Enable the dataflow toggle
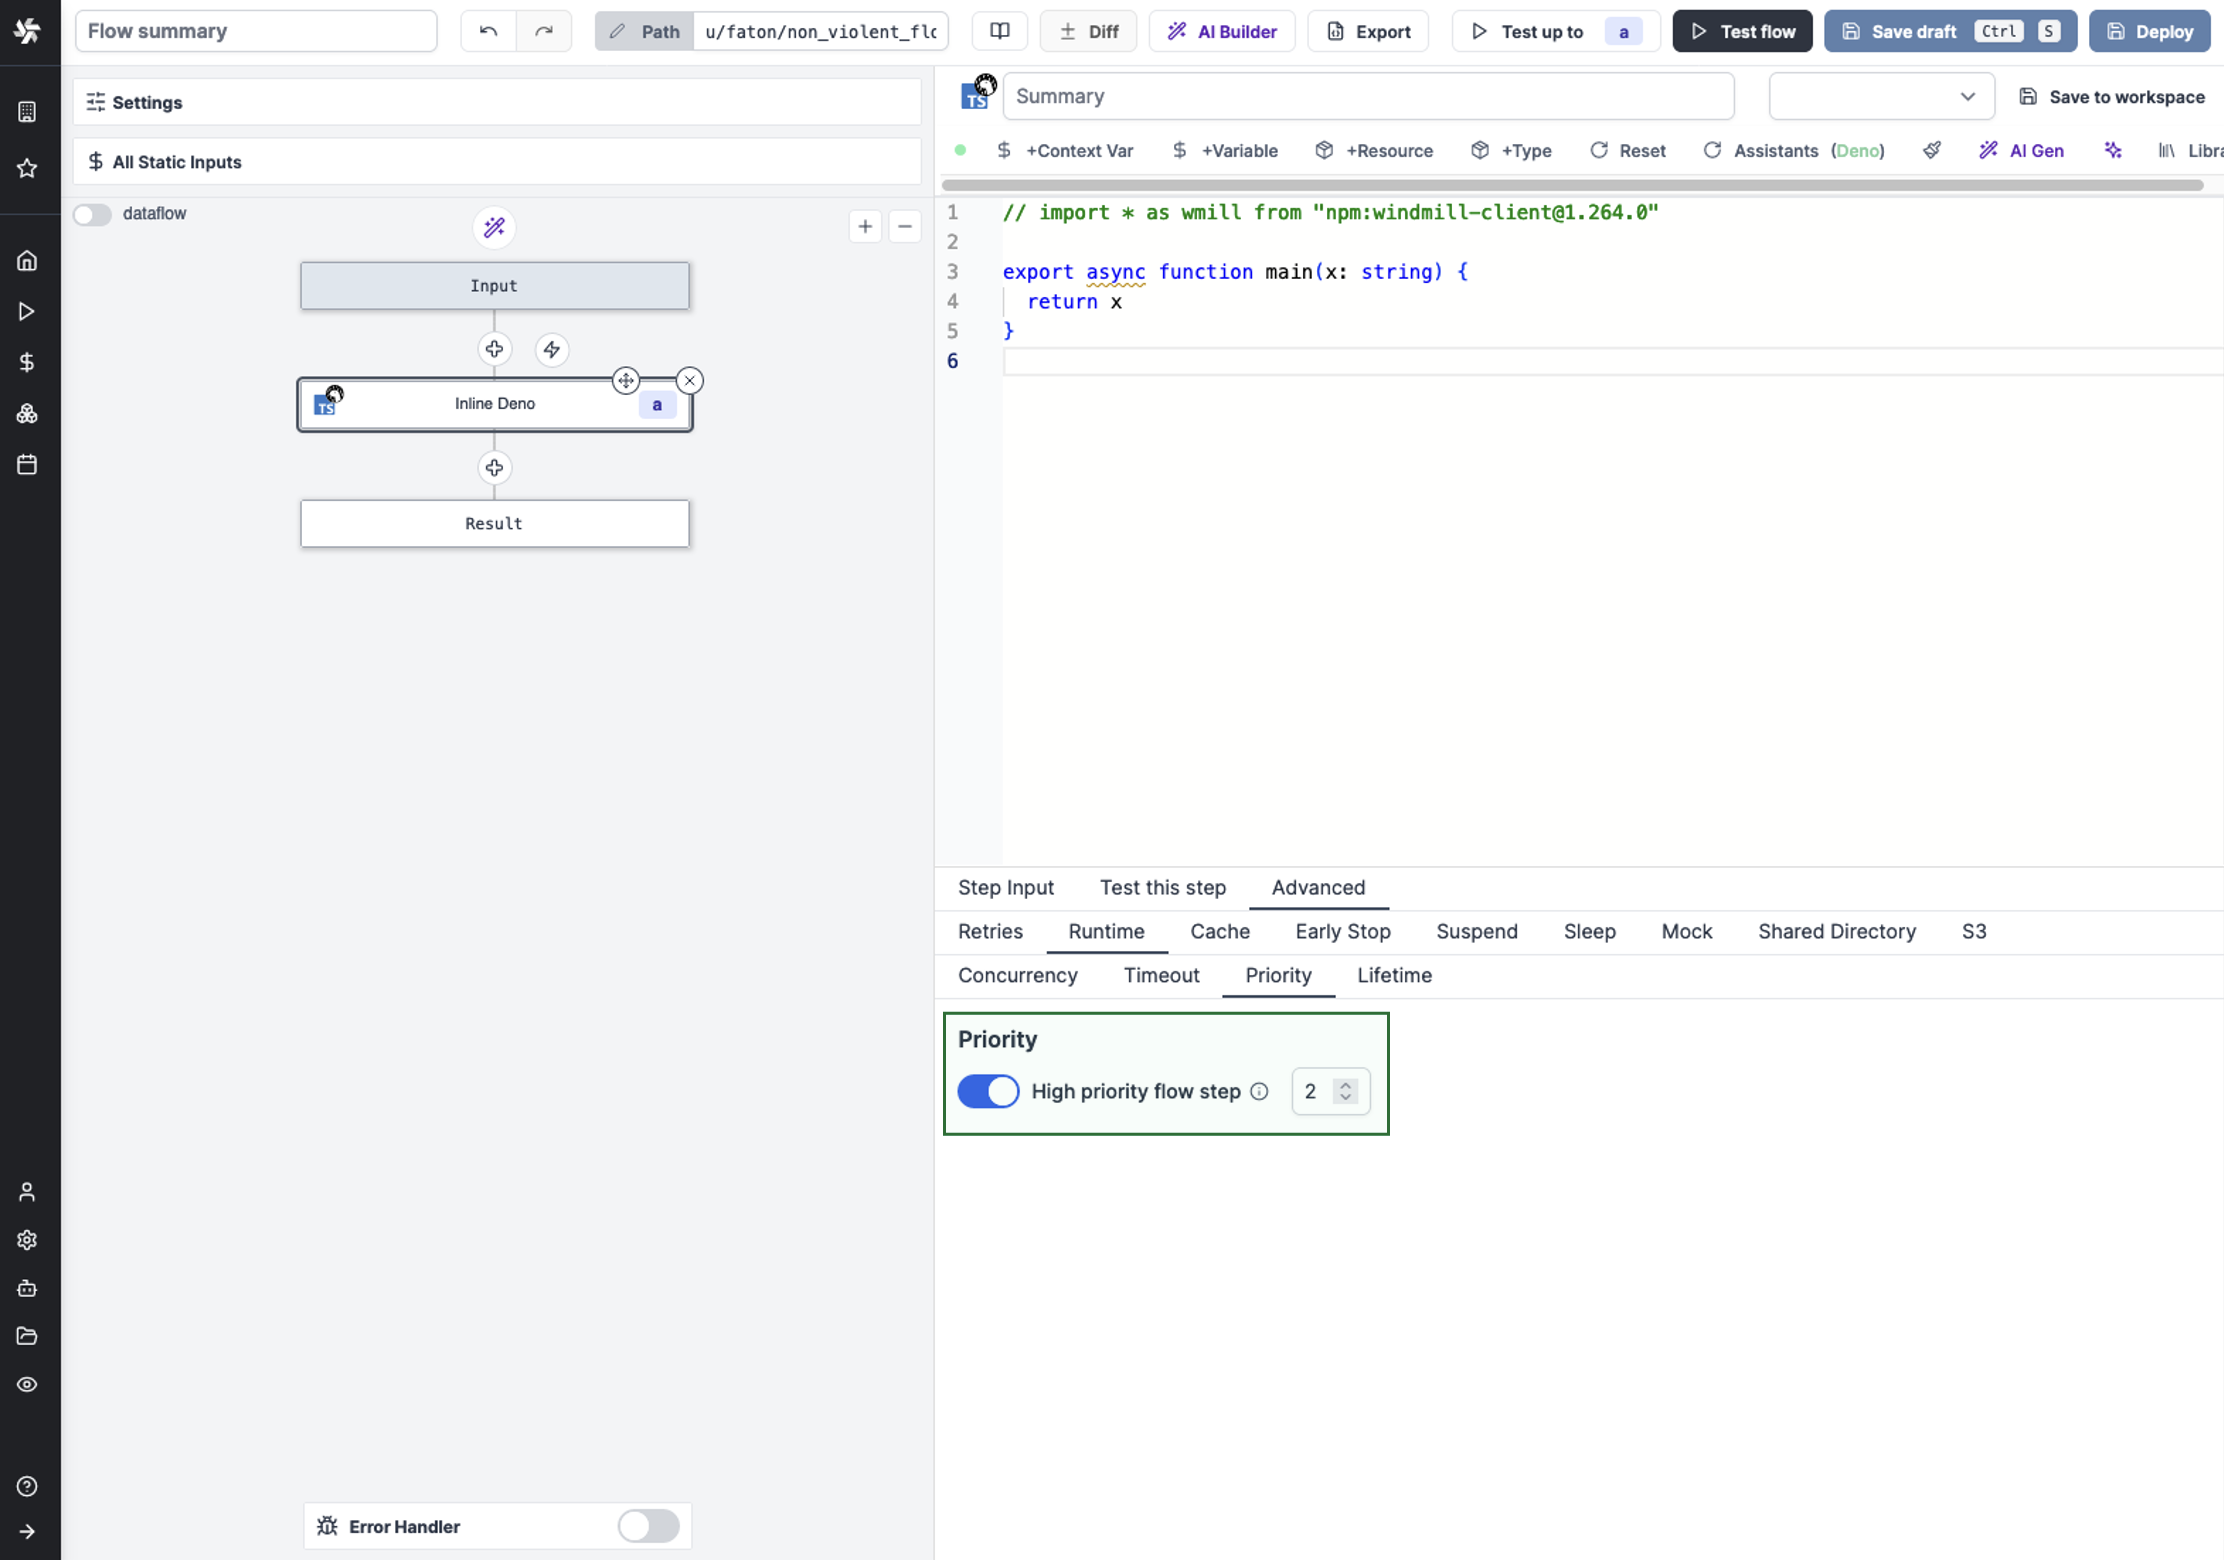 (92, 214)
